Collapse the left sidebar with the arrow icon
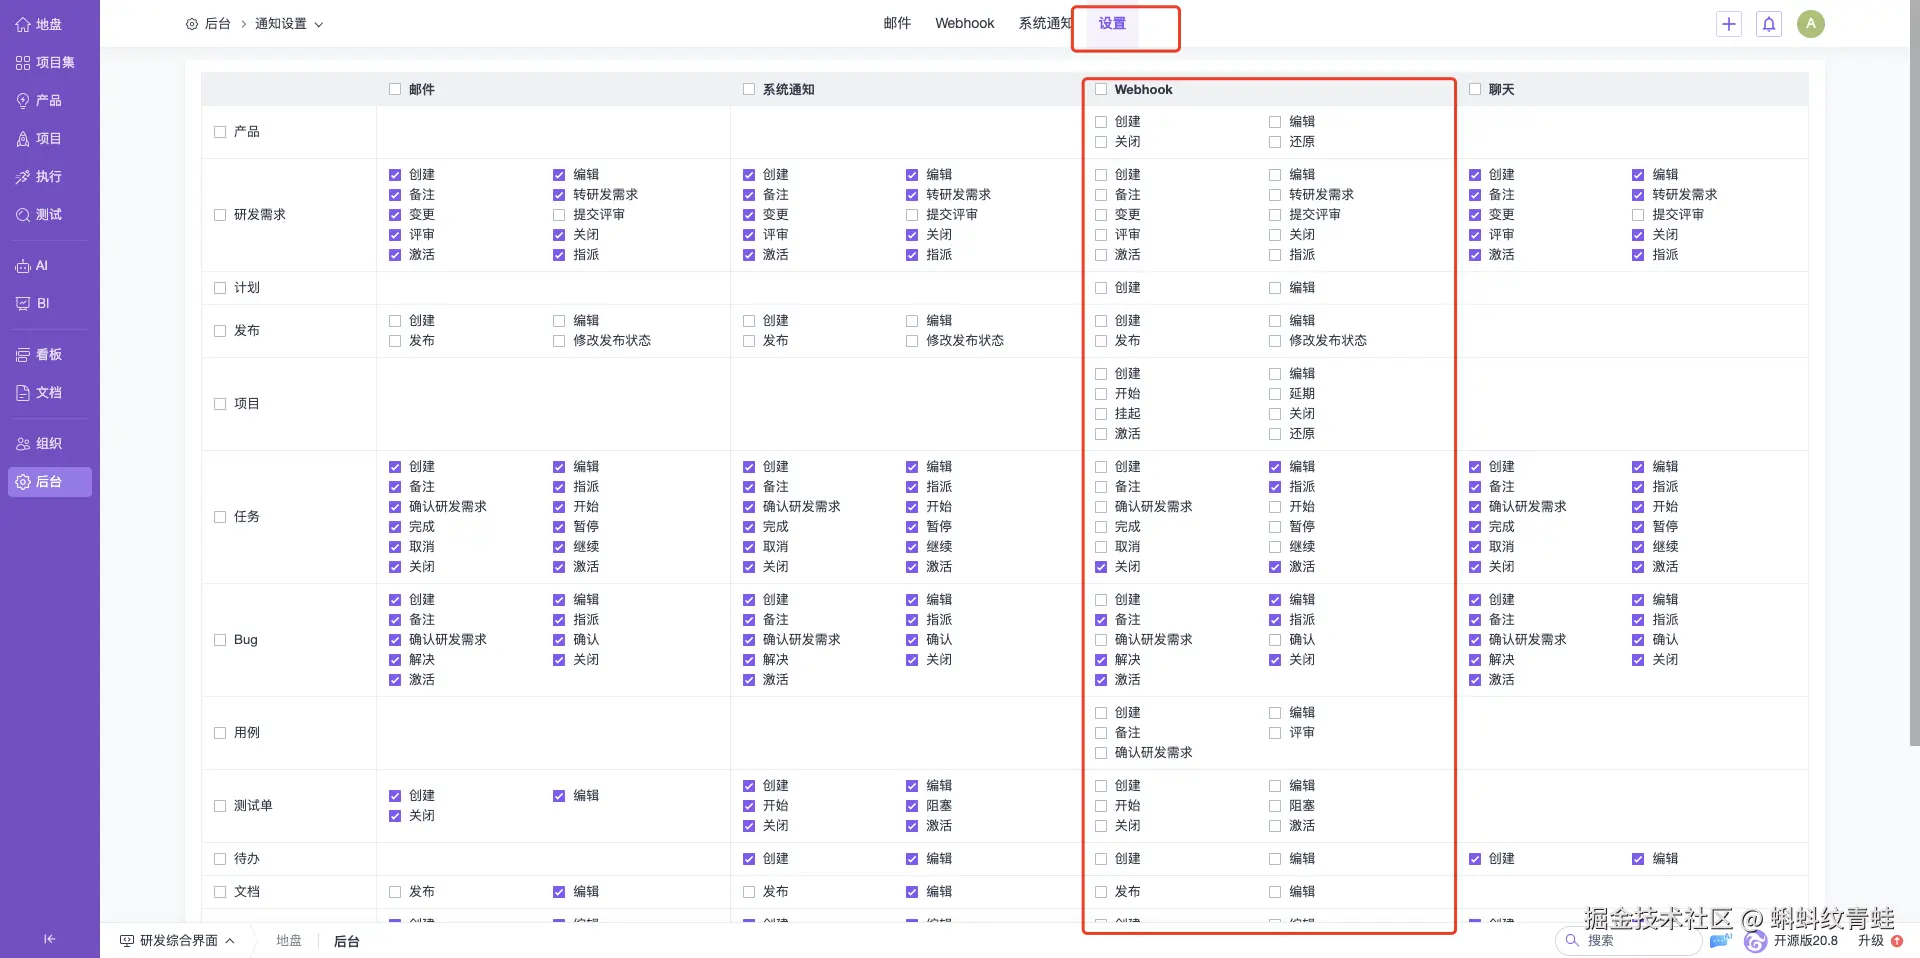The image size is (1920, 958). tap(49, 939)
